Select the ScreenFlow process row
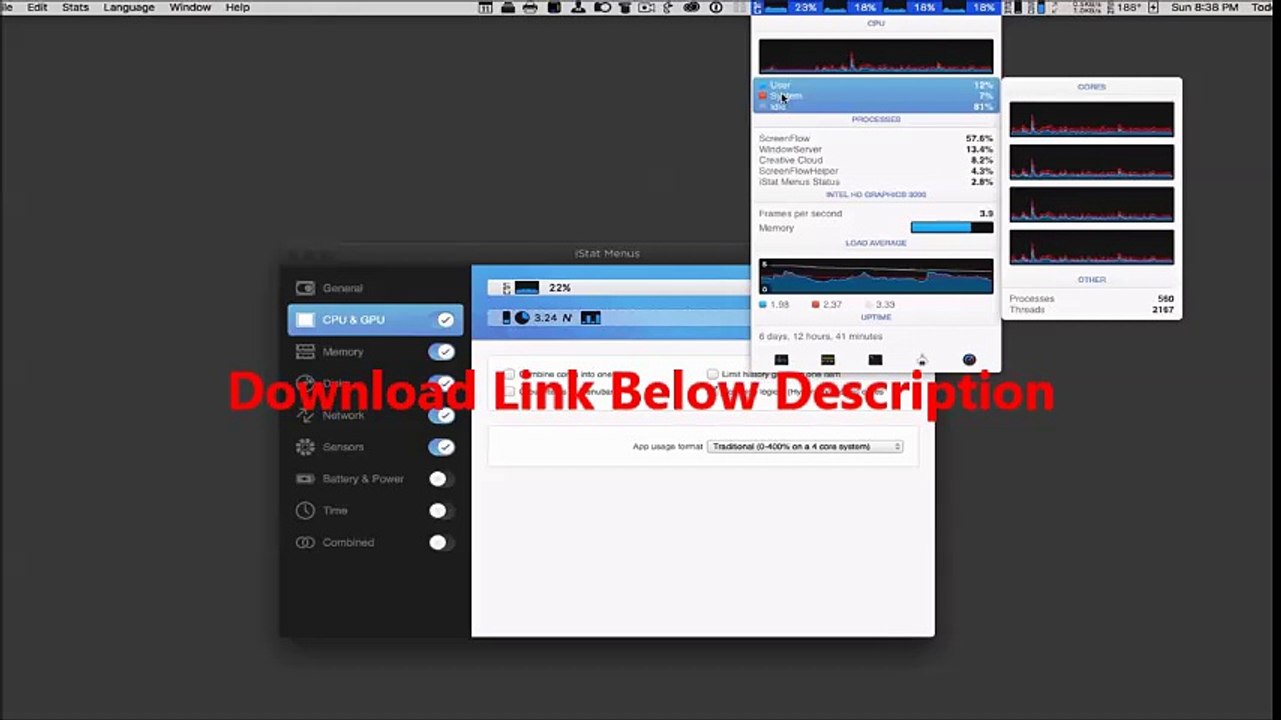Image resolution: width=1281 pixels, height=720 pixels. [876, 139]
